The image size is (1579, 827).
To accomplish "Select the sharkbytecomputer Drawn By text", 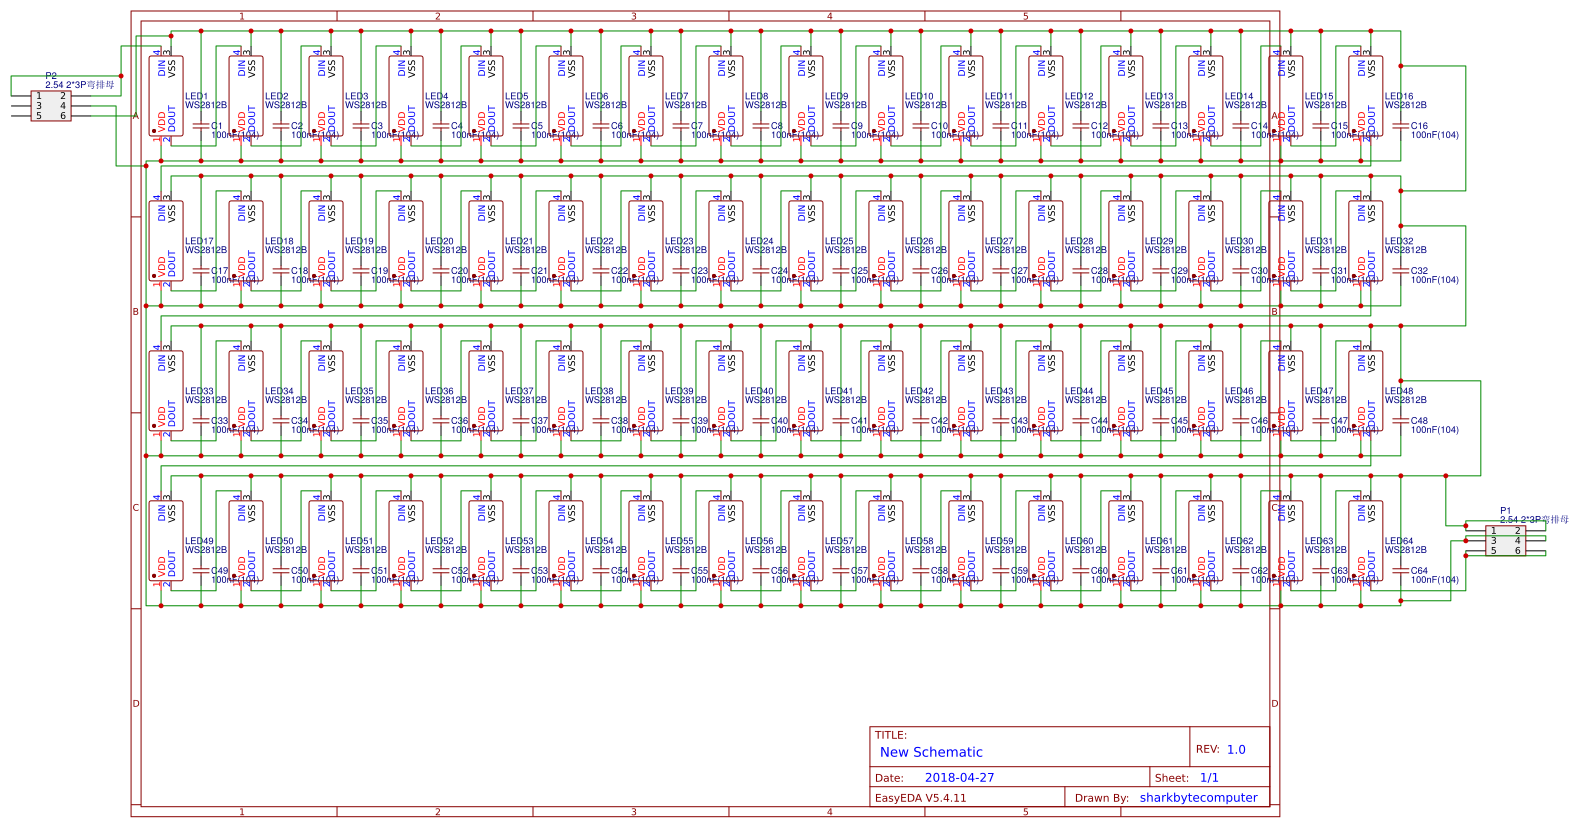I will [1198, 797].
